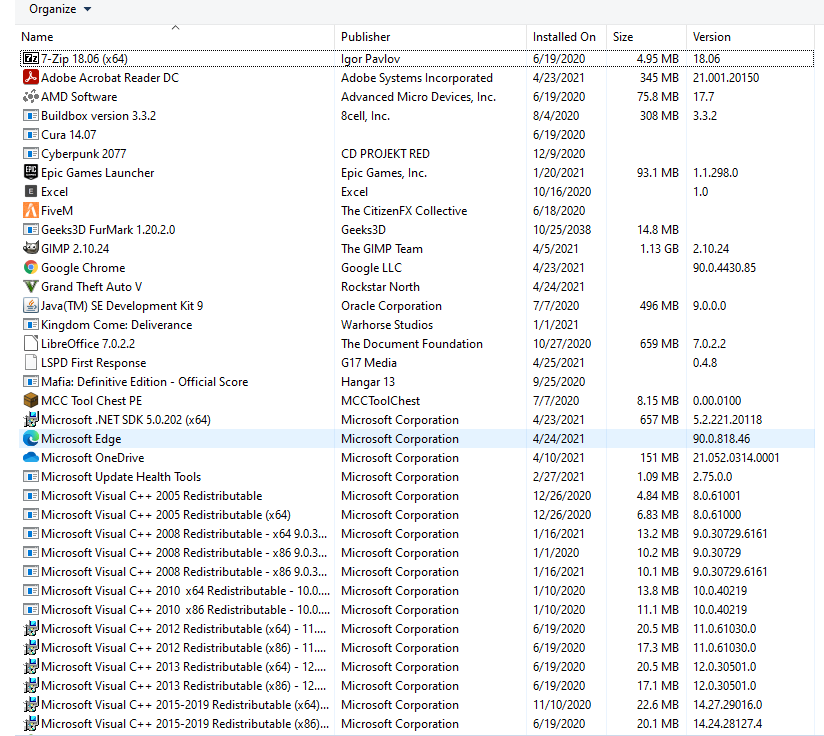Select Google Chrome program name
Screen dimensions: 824x736
click(x=83, y=268)
